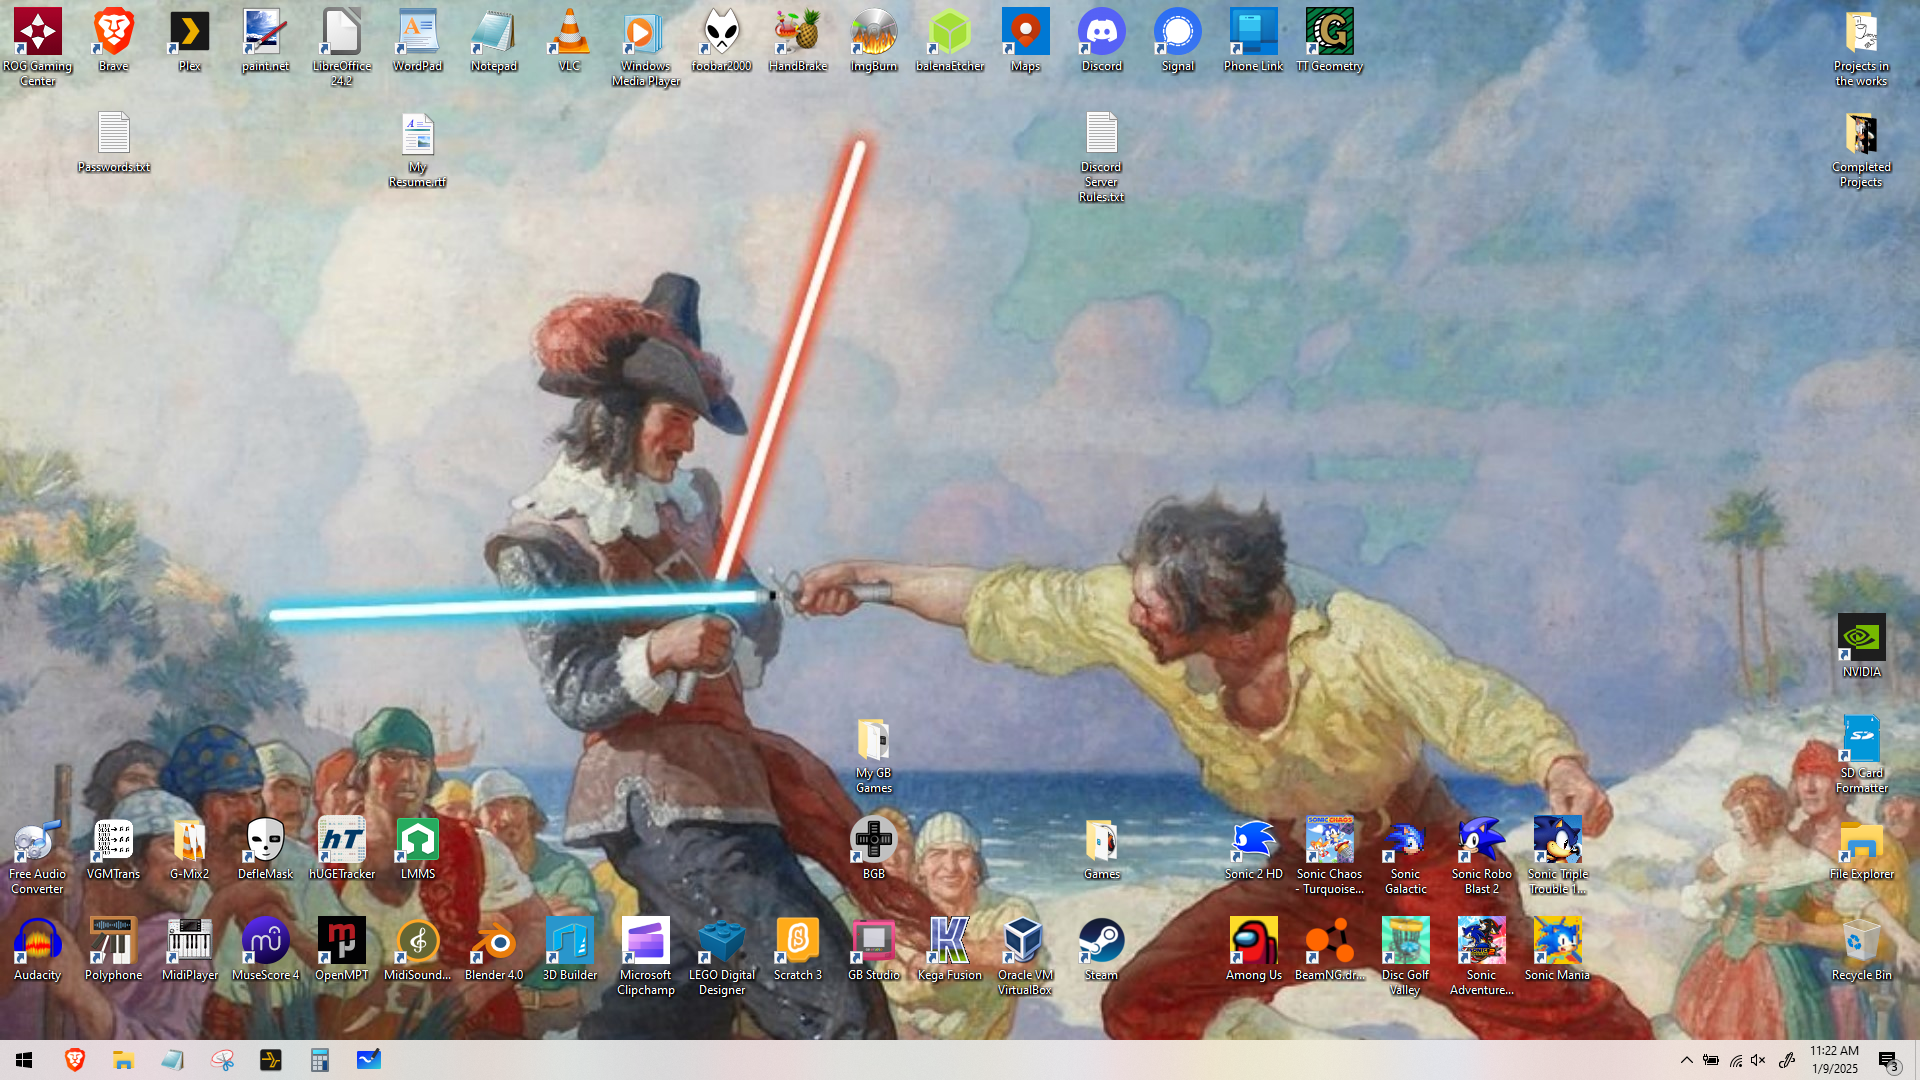Launch DefleMask shortcut
This screenshot has width=1920, height=1080.
(x=265, y=848)
